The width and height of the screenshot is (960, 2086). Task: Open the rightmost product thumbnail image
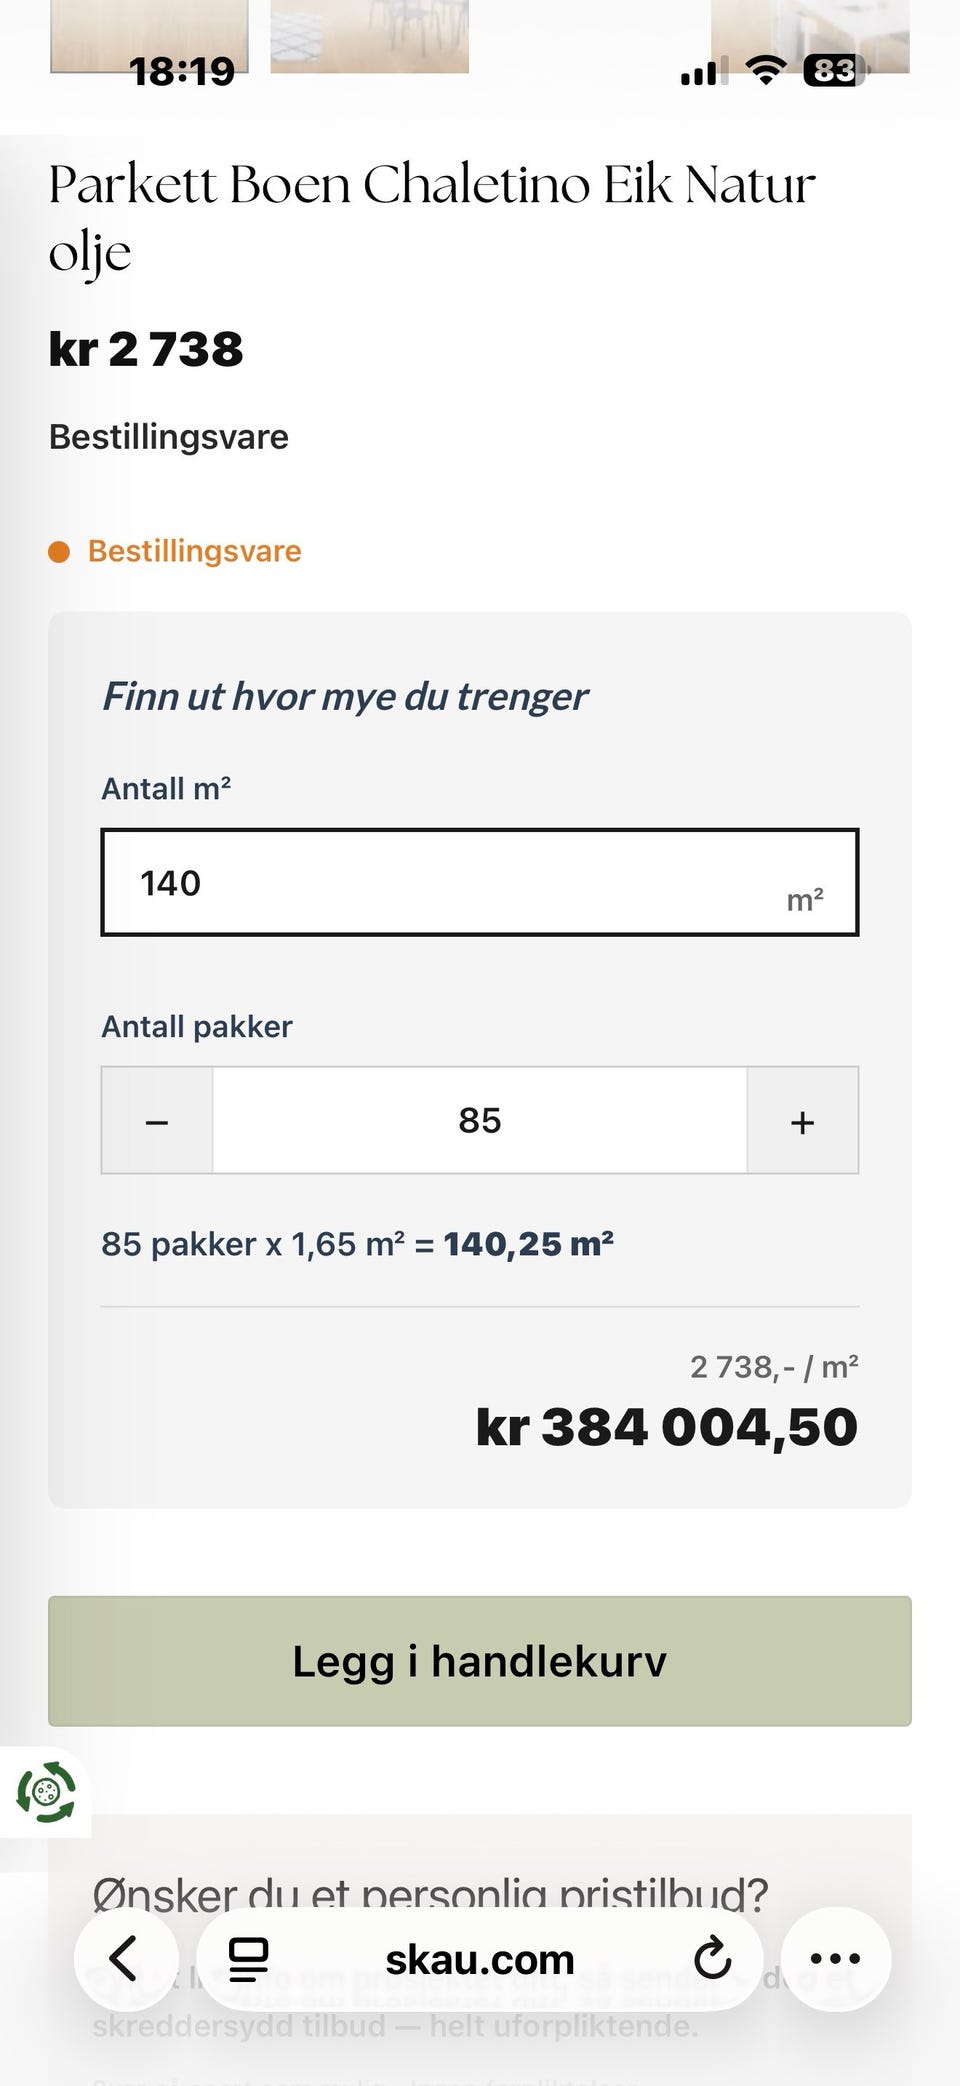(810, 36)
